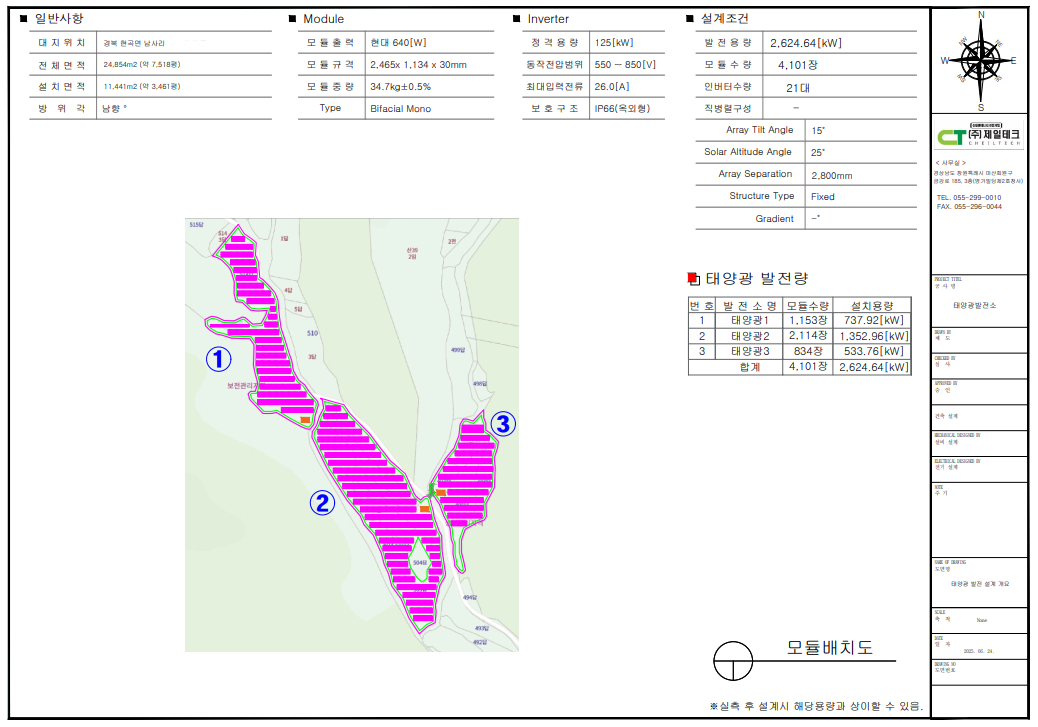Image resolution: width=1038 pixels, height=727 pixels.
Task: Click the 모듈배치도 drawing title text
Action: (829, 648)
